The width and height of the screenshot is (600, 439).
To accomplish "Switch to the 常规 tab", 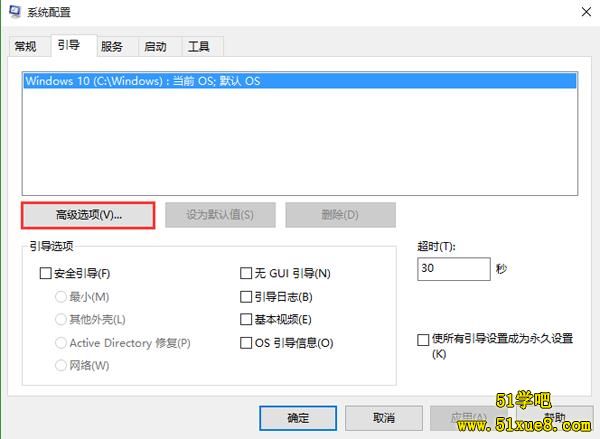I will (26, 46).
